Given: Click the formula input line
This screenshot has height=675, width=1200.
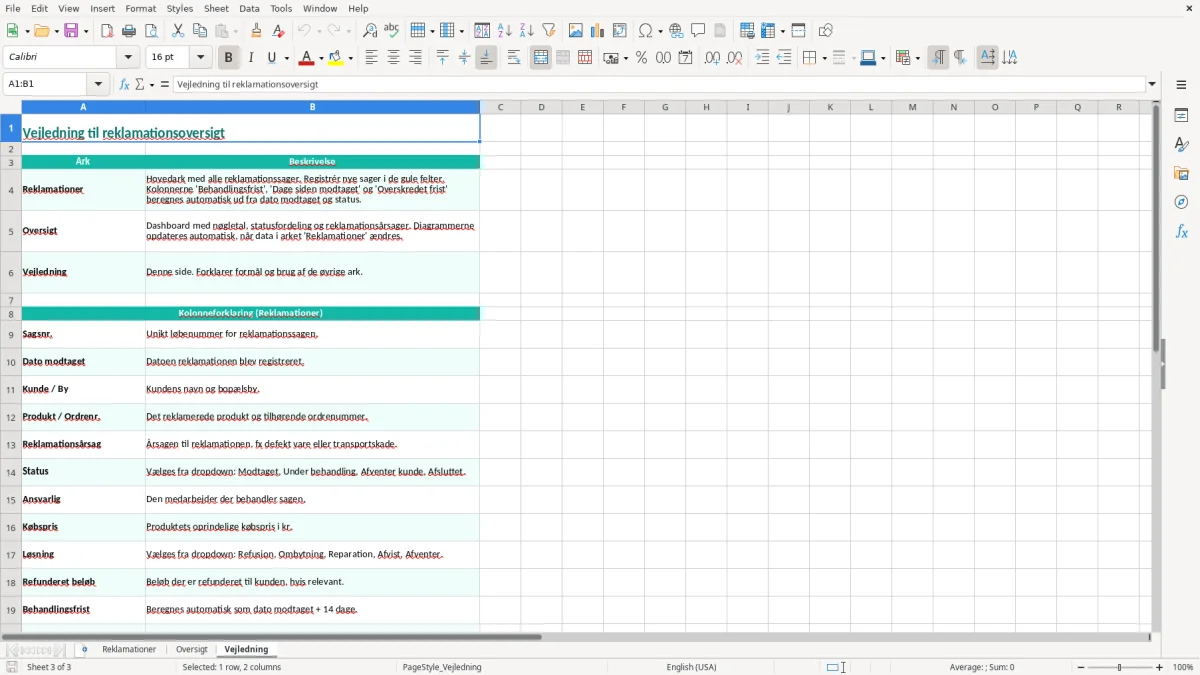Looking at the screenshot, I should [658, 85].
